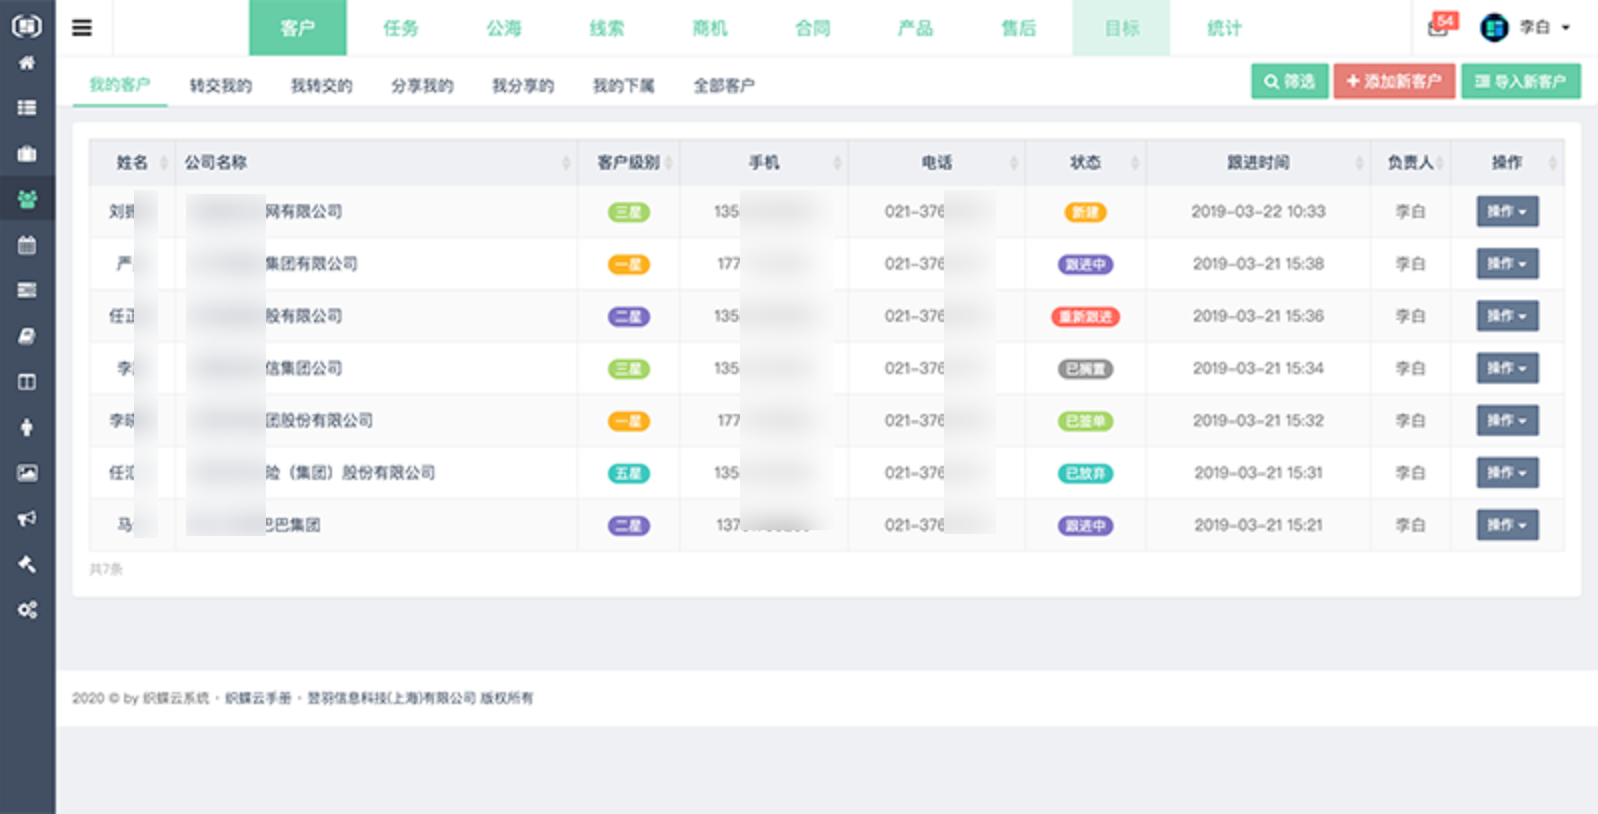The height and width of the screenshot is (814, 1598).
Task: Click 已搁置 status badge
Action: click(x=1086, y=369)
